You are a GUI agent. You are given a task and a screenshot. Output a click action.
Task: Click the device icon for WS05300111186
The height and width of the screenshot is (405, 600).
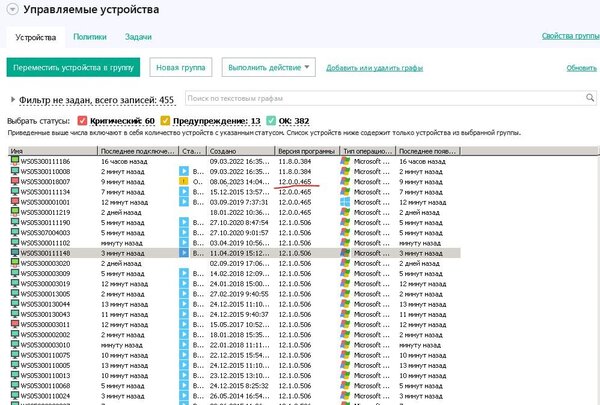pos(14,160)
